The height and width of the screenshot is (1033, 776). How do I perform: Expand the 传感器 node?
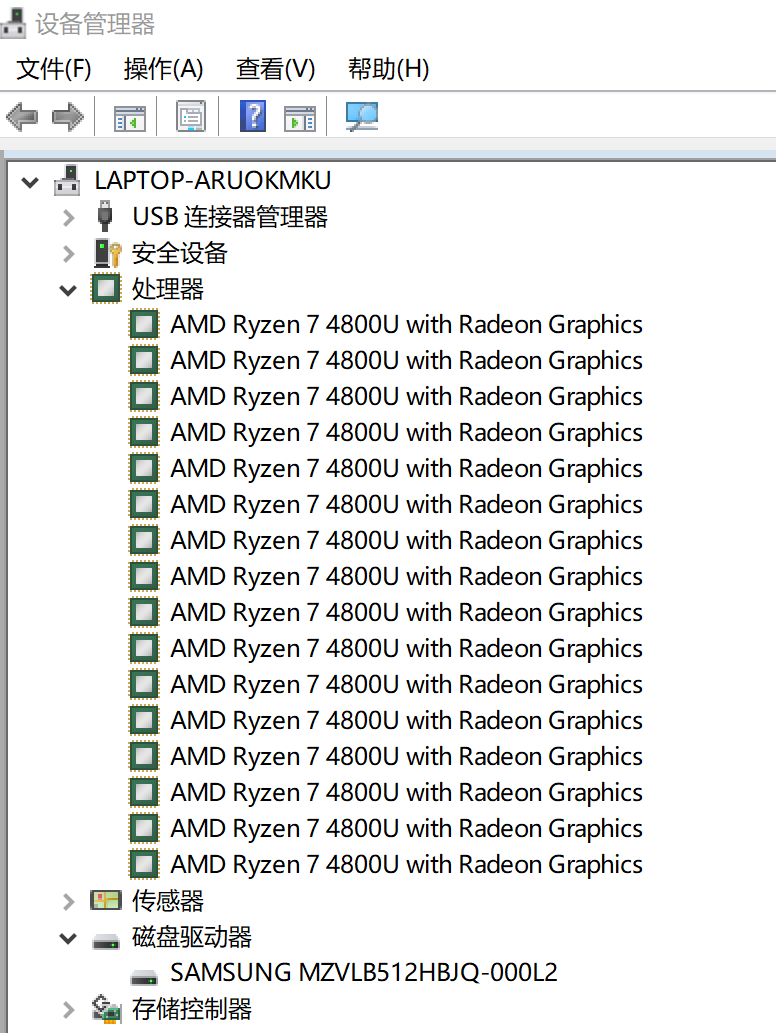tap(69, 901)
